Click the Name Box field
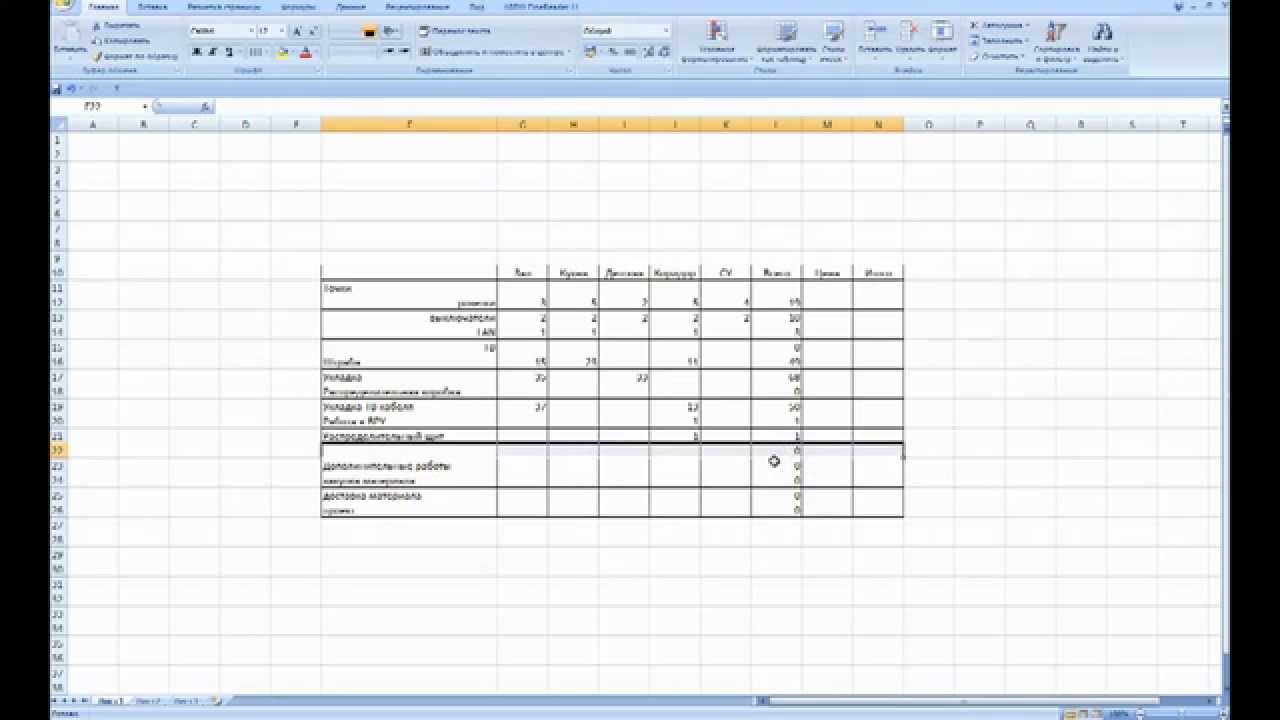This screenshot has width=1280, height=720. 101,106
